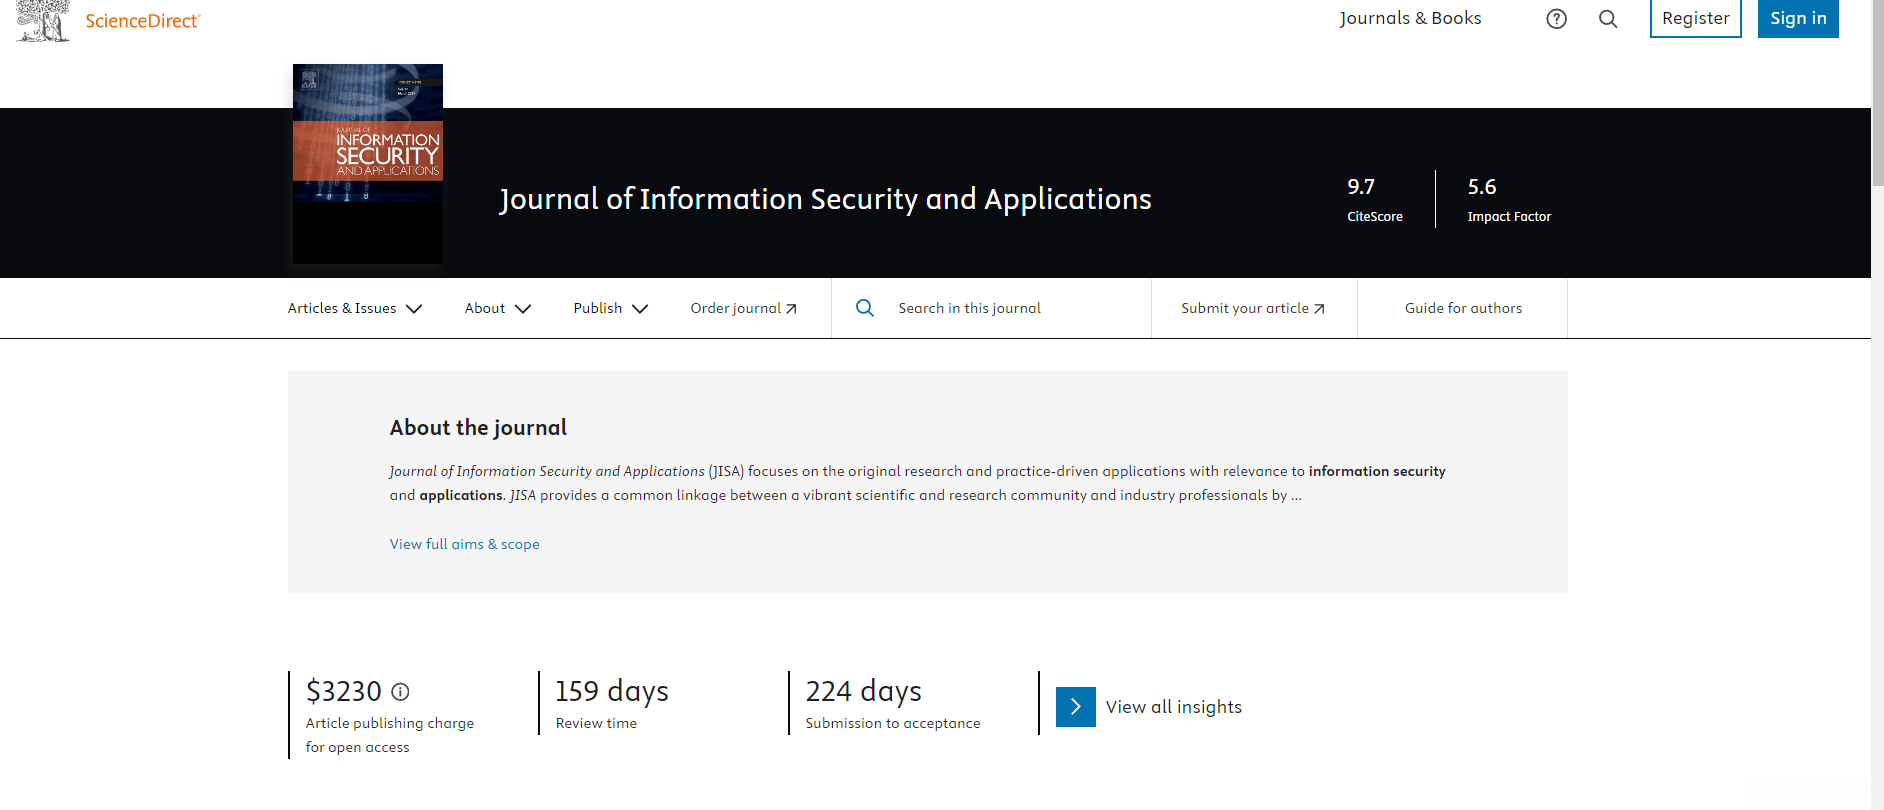Click the journal cover thumbnail
The image size is (1884, 810).
coord(367,164)
